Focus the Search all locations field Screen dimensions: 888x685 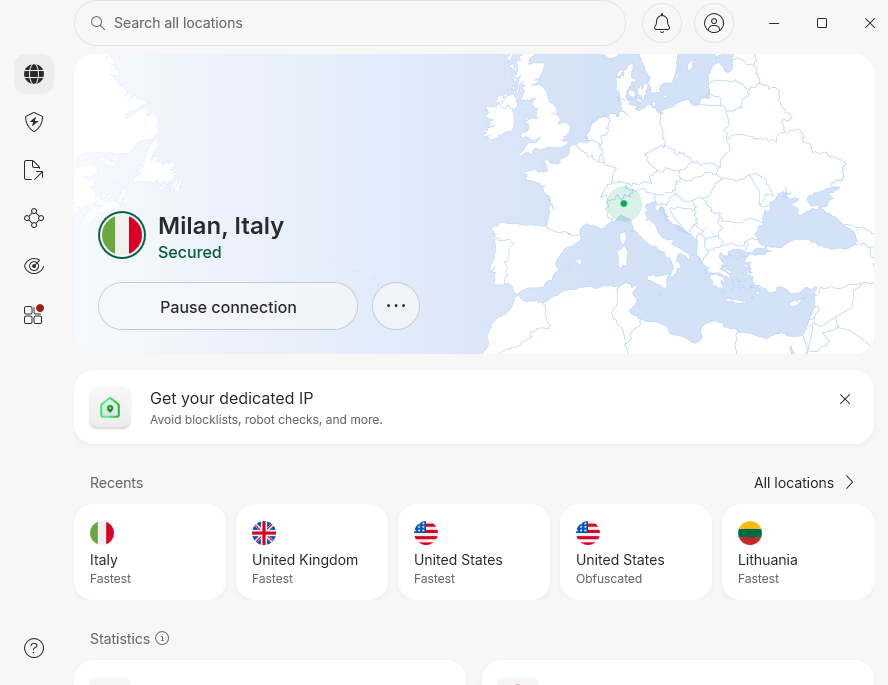(350, 23)
